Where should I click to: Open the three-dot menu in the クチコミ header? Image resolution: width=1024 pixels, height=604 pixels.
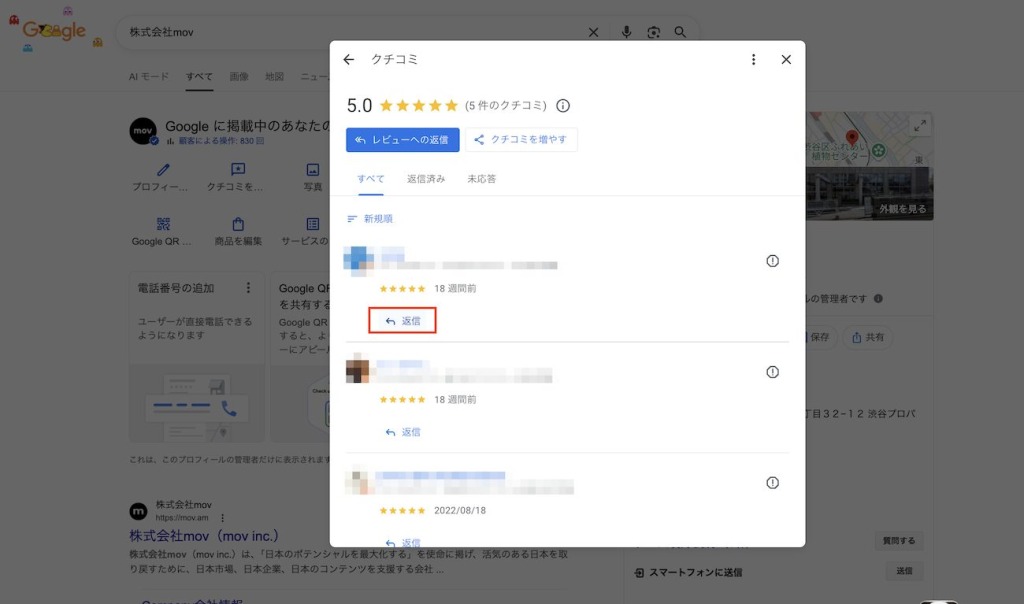pyautogui.click(x=754, y=60)
